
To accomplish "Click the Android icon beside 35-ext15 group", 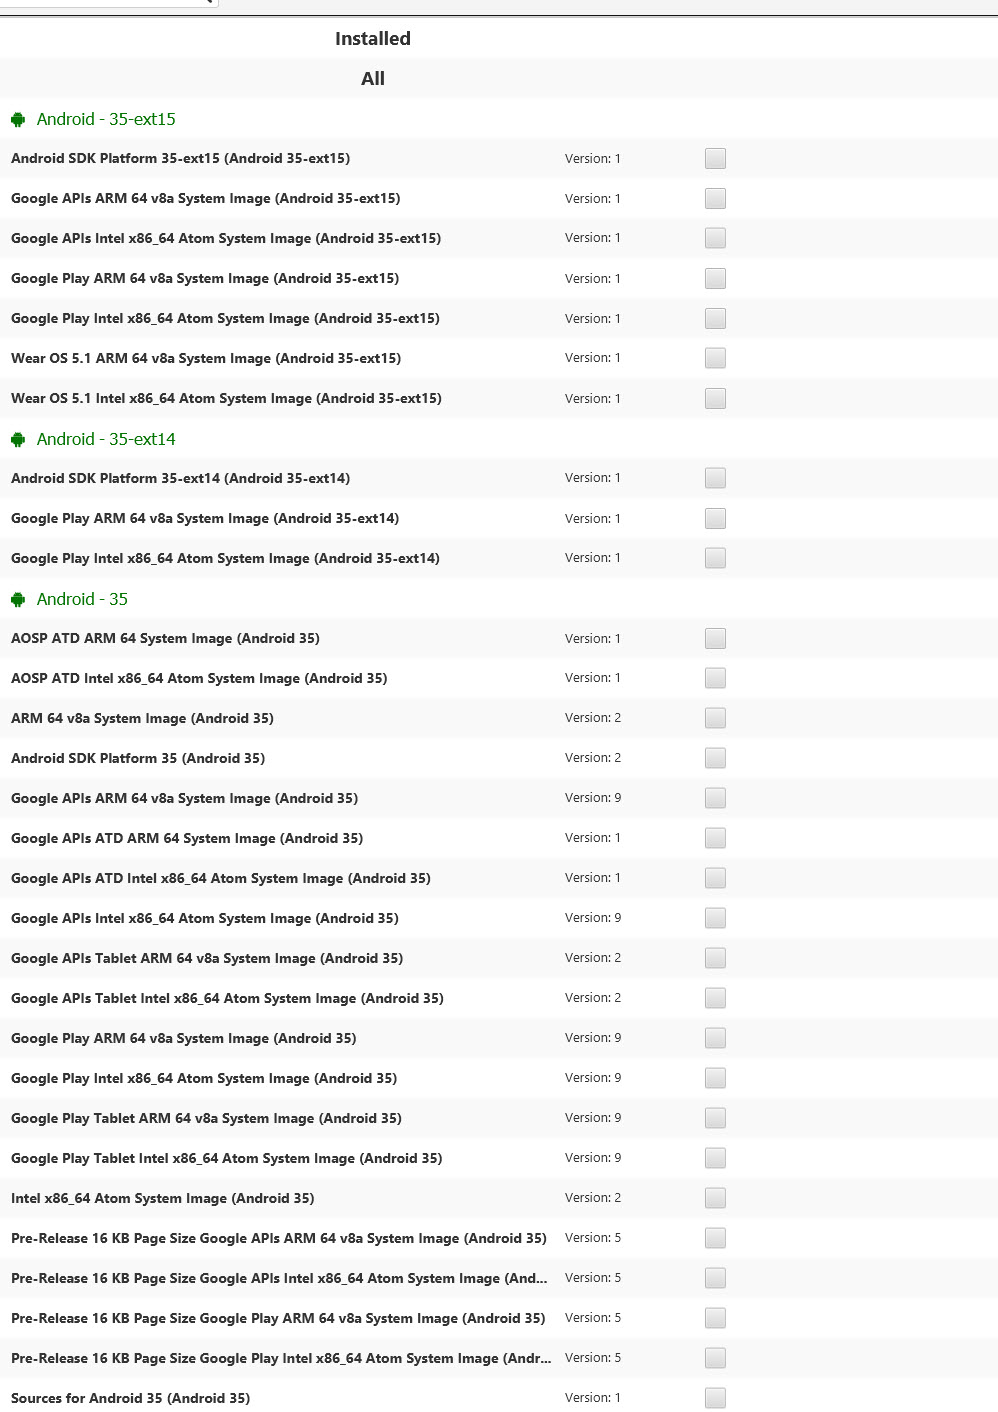I will (x=18, y=119).
